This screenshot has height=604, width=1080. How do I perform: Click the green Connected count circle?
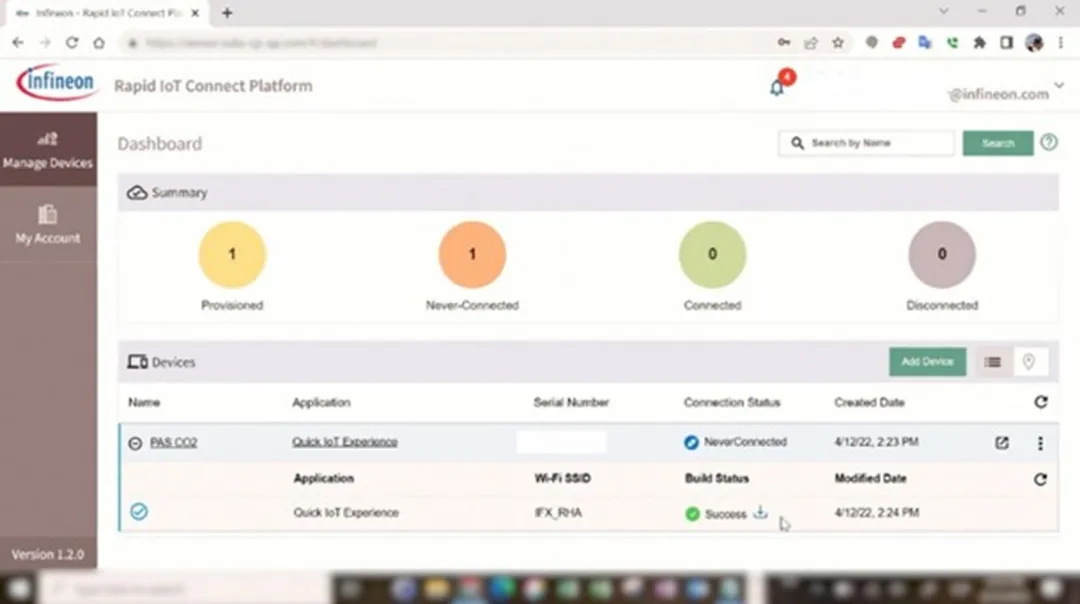(x=712, y=254)
